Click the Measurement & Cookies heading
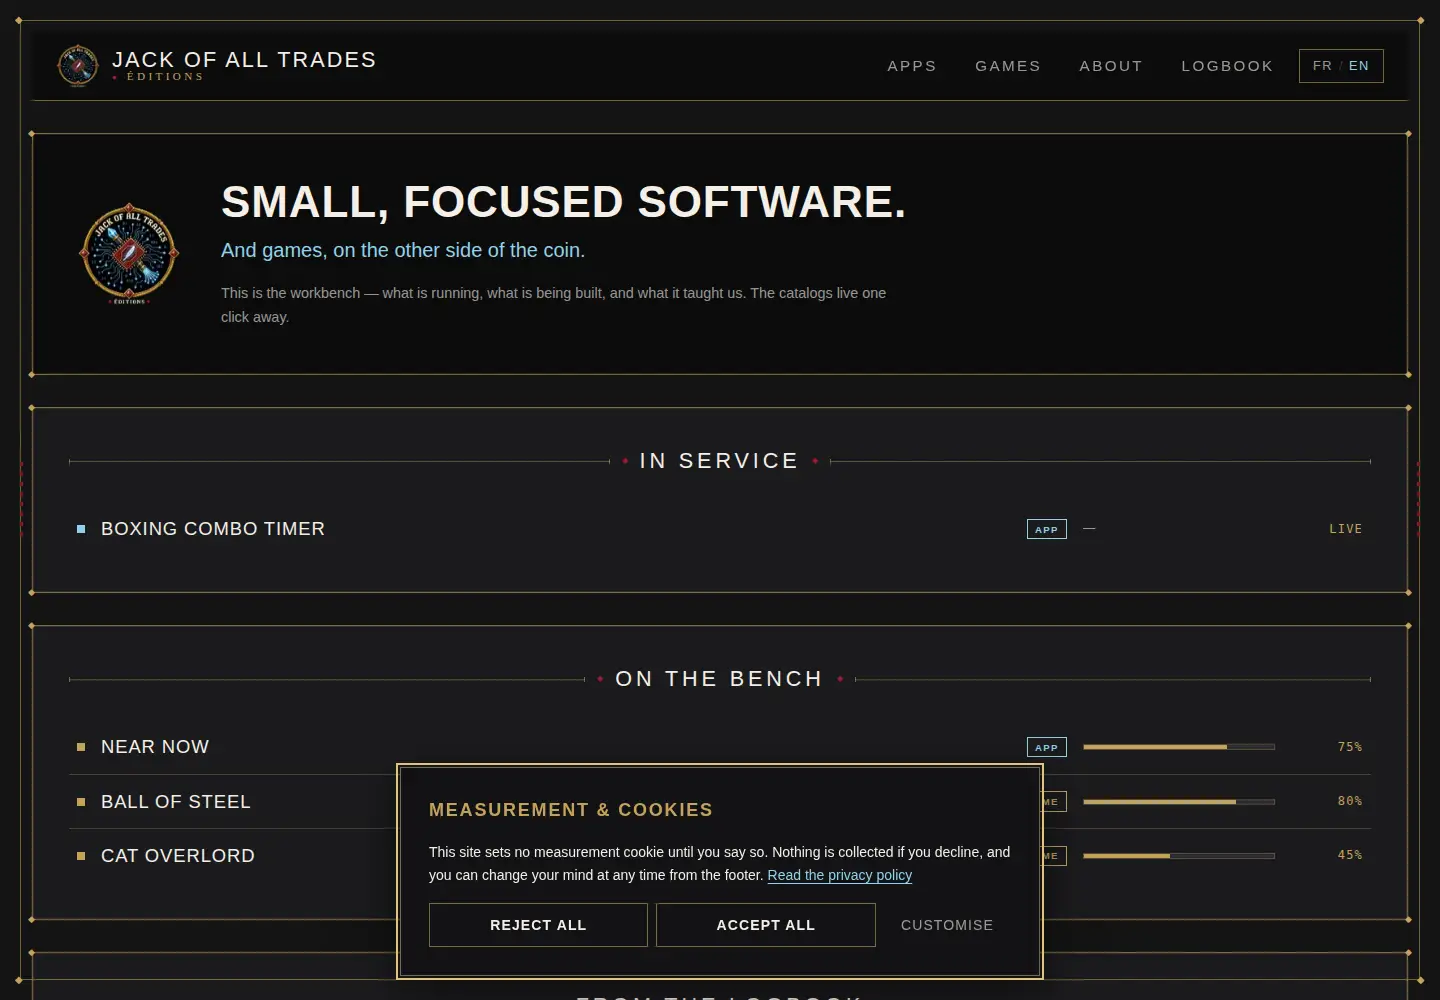 [x=571, y=810]
